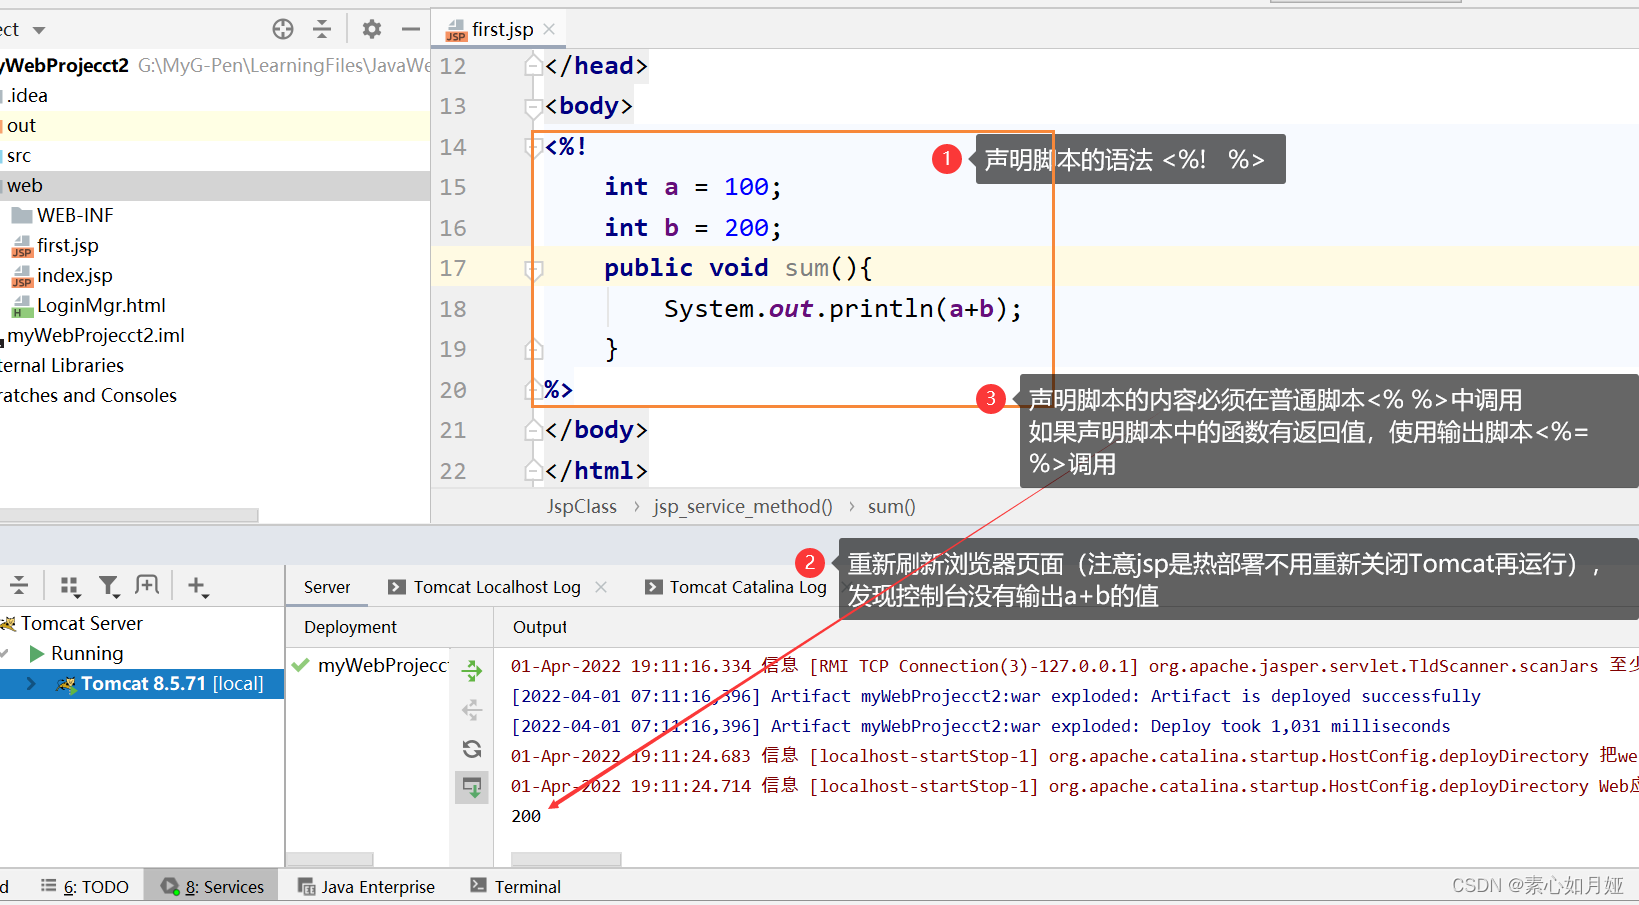This screenshot has width=1639, height=905.
Task: Click line number 16 in the gutter
Action: point(453,228)
